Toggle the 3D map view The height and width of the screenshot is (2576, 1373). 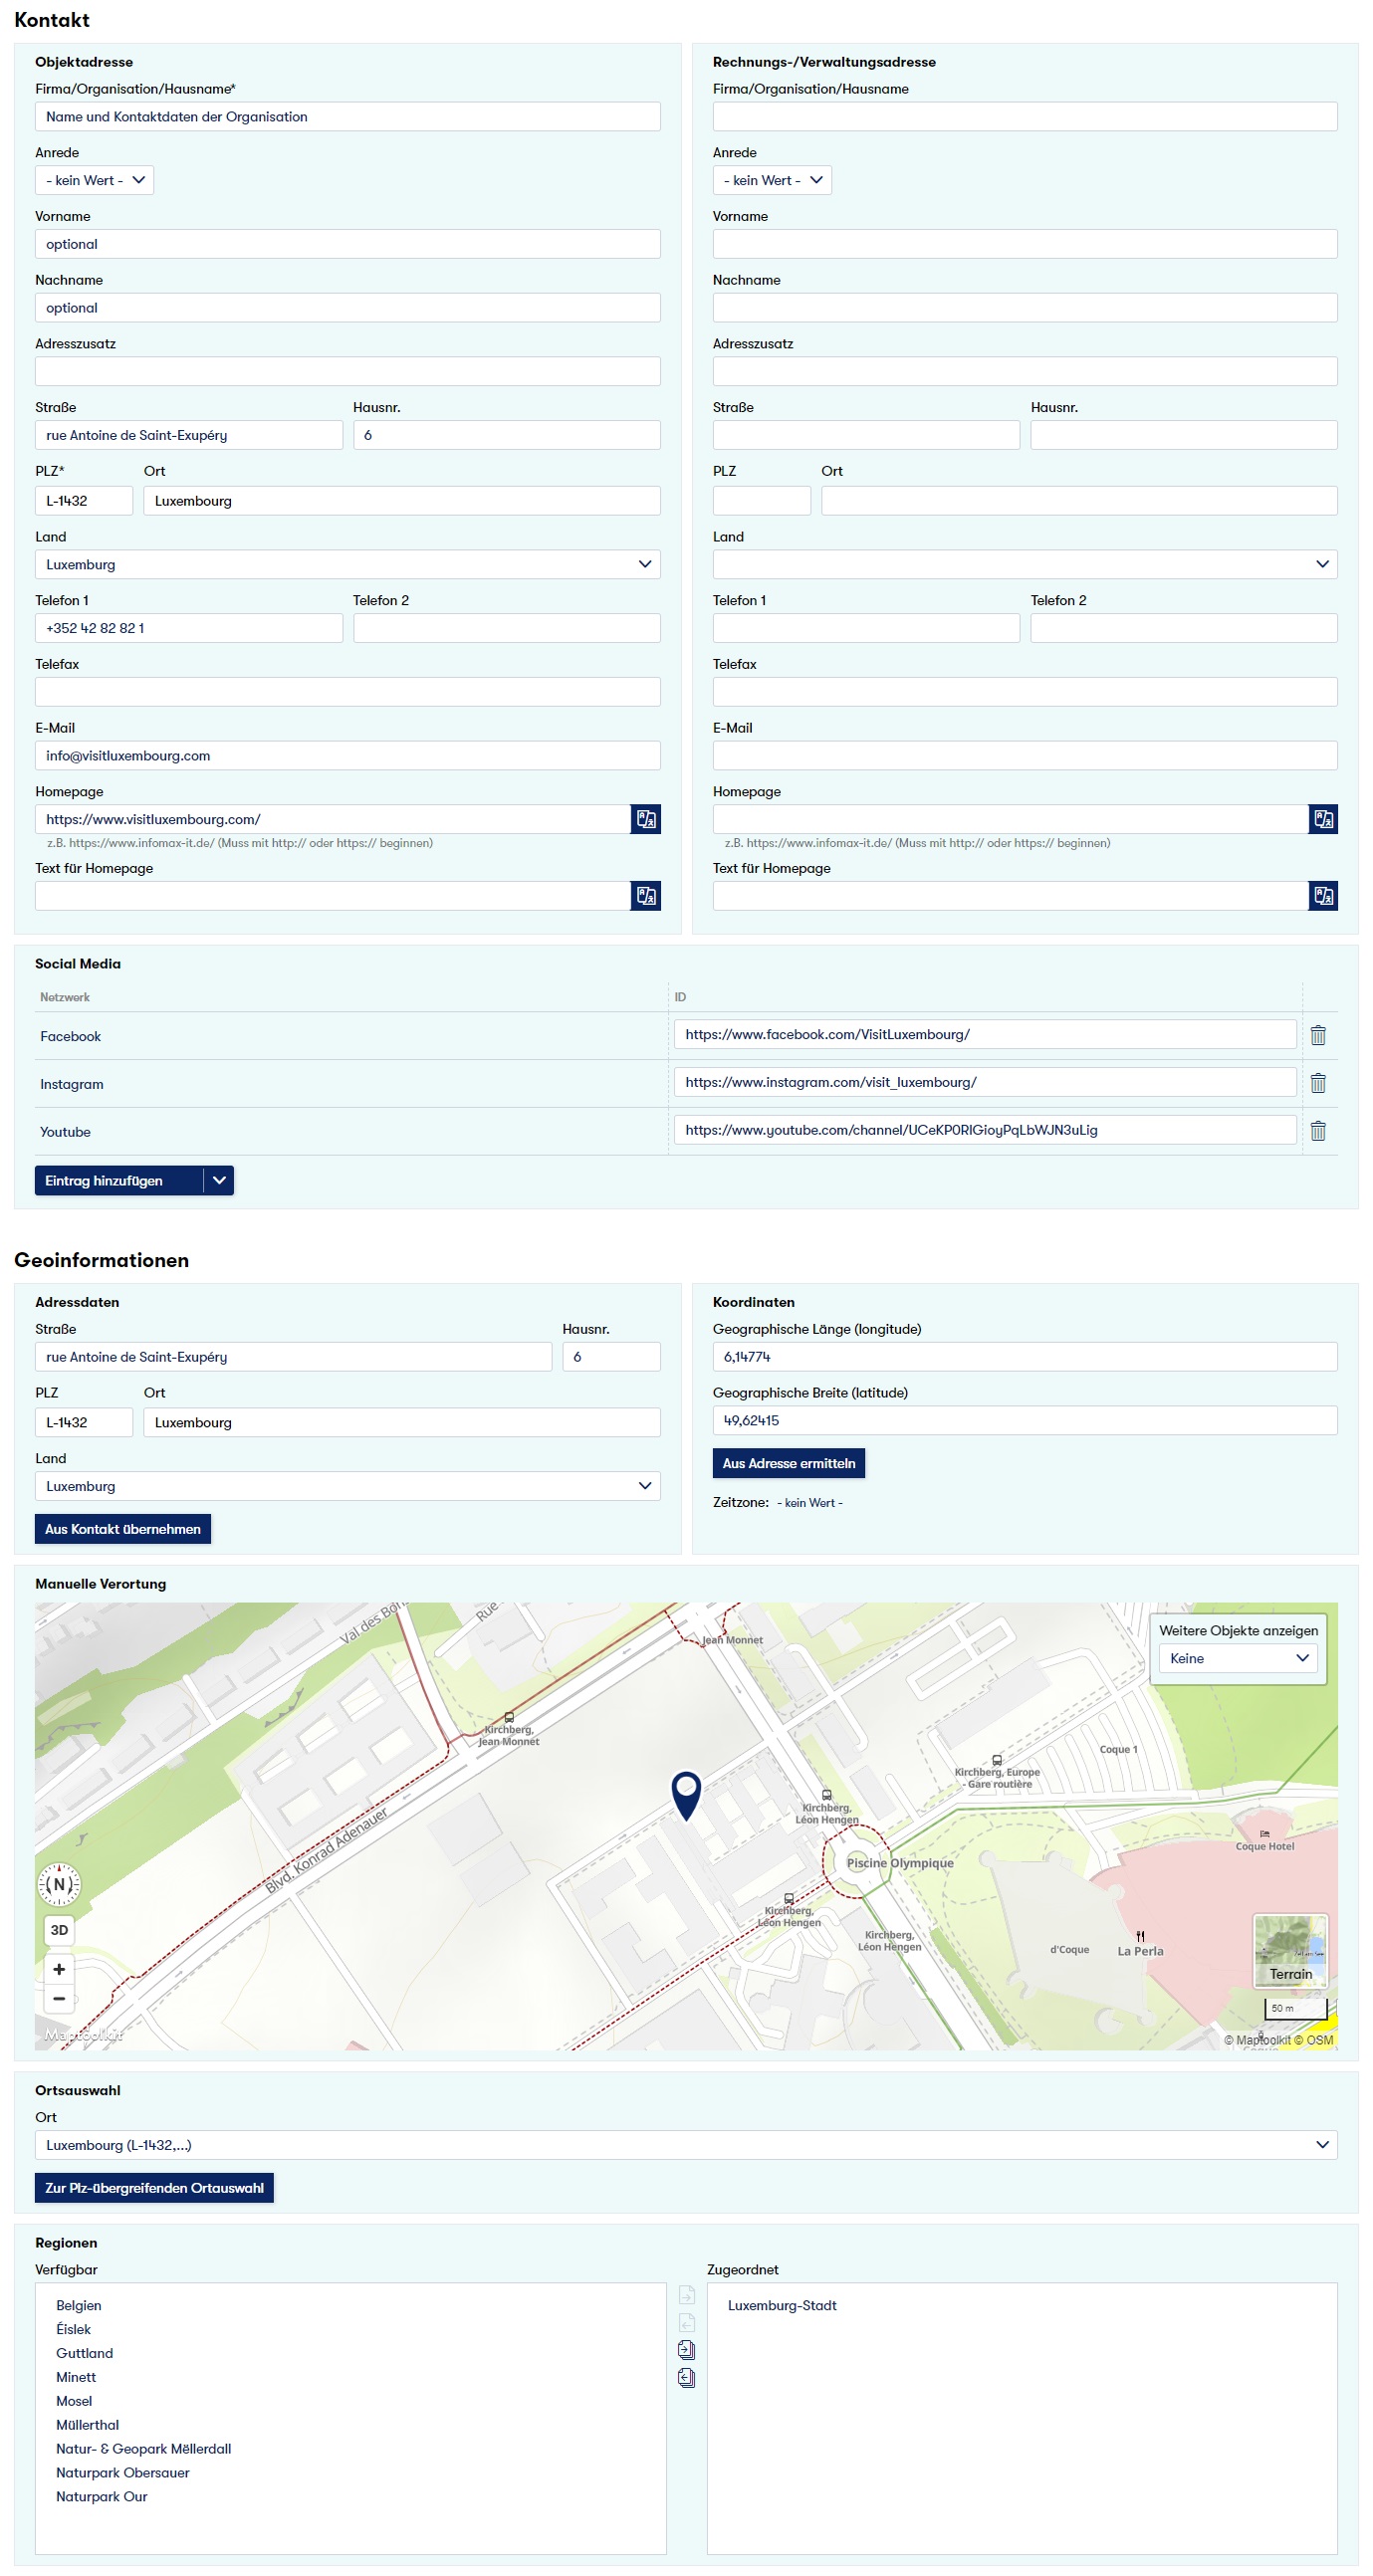click(59, 1930)
